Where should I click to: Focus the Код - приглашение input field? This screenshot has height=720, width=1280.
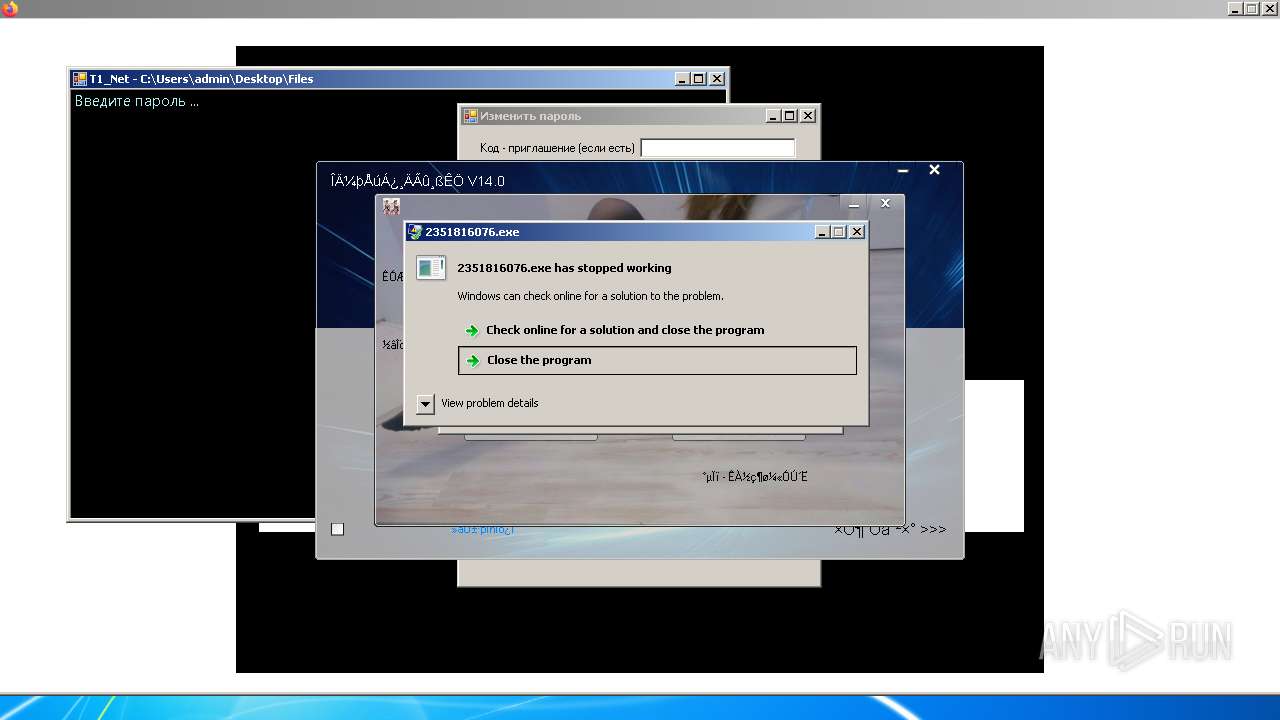click(718, 148)
